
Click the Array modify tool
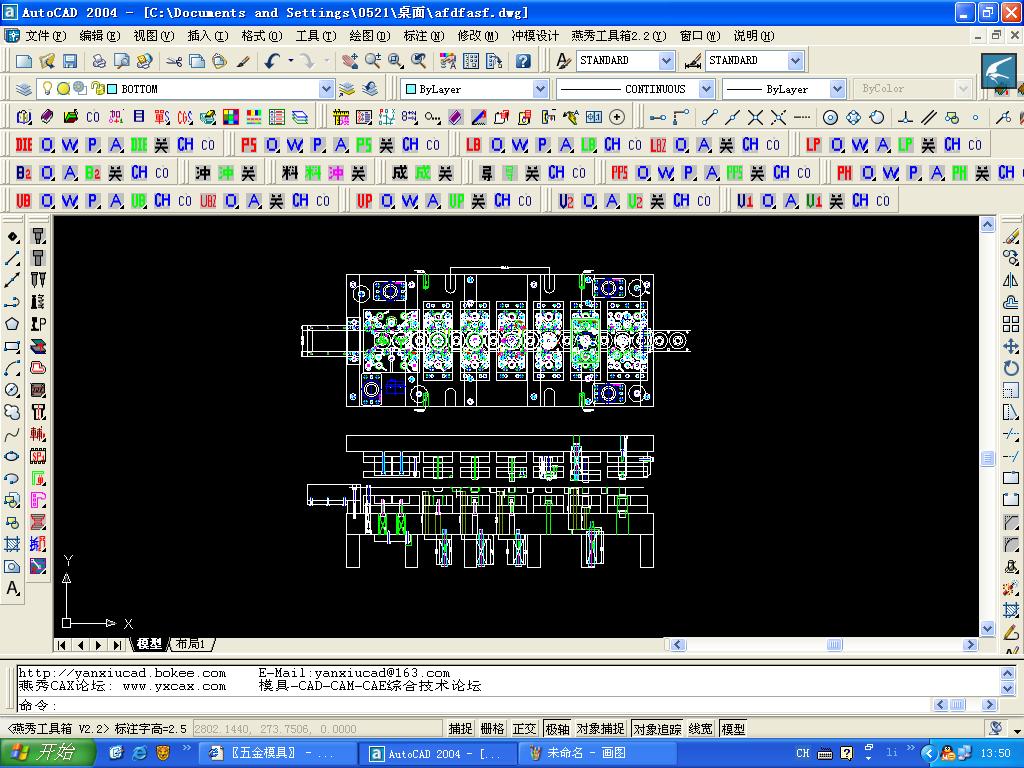[1010, 325]
